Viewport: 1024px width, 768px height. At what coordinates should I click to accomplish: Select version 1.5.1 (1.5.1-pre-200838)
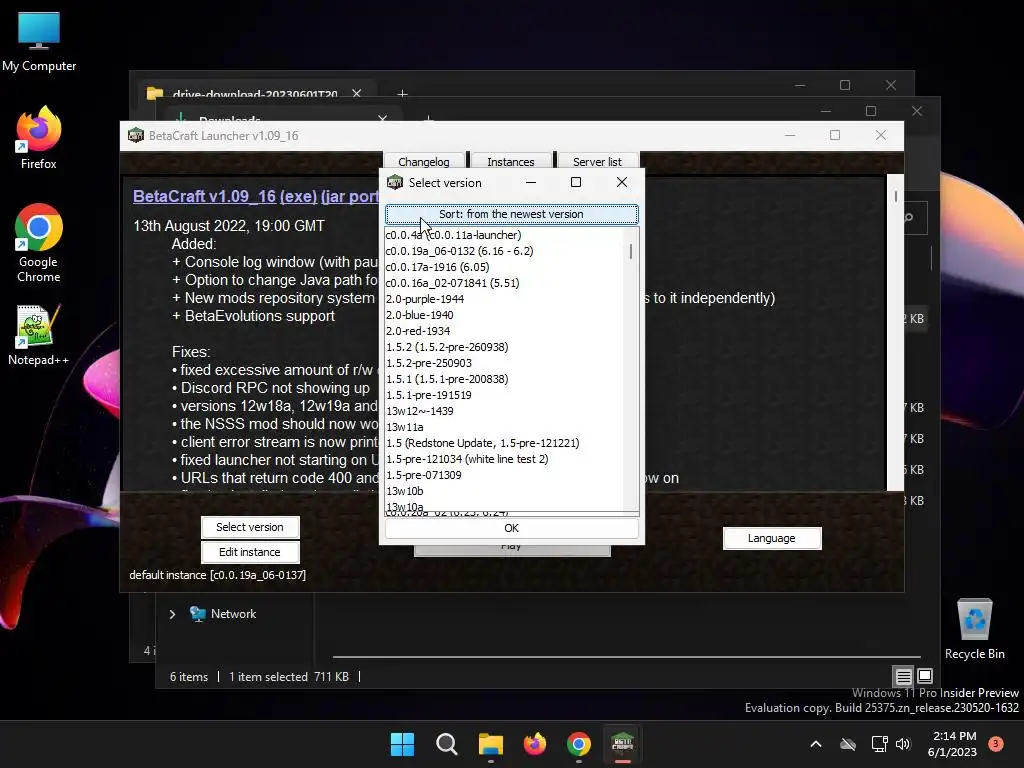pyautogui.click(x=504, y=379)
